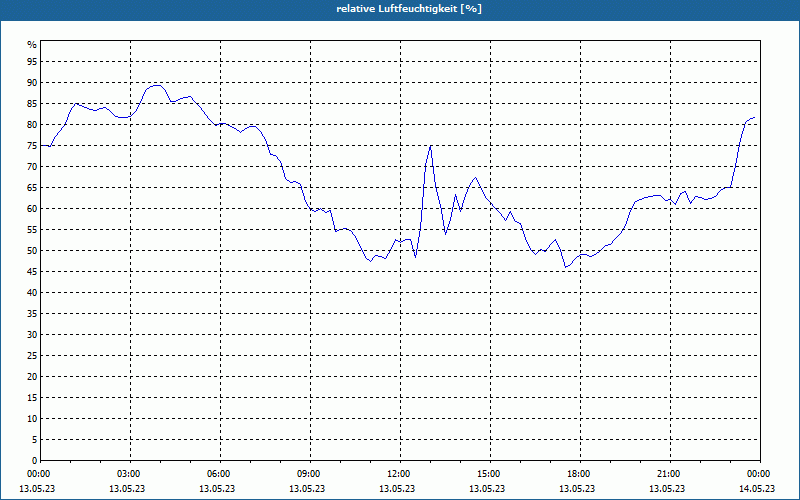This screenshot has width=800, height=500.
Task: Click the y-axis value 50
Action: click(32, 251)
